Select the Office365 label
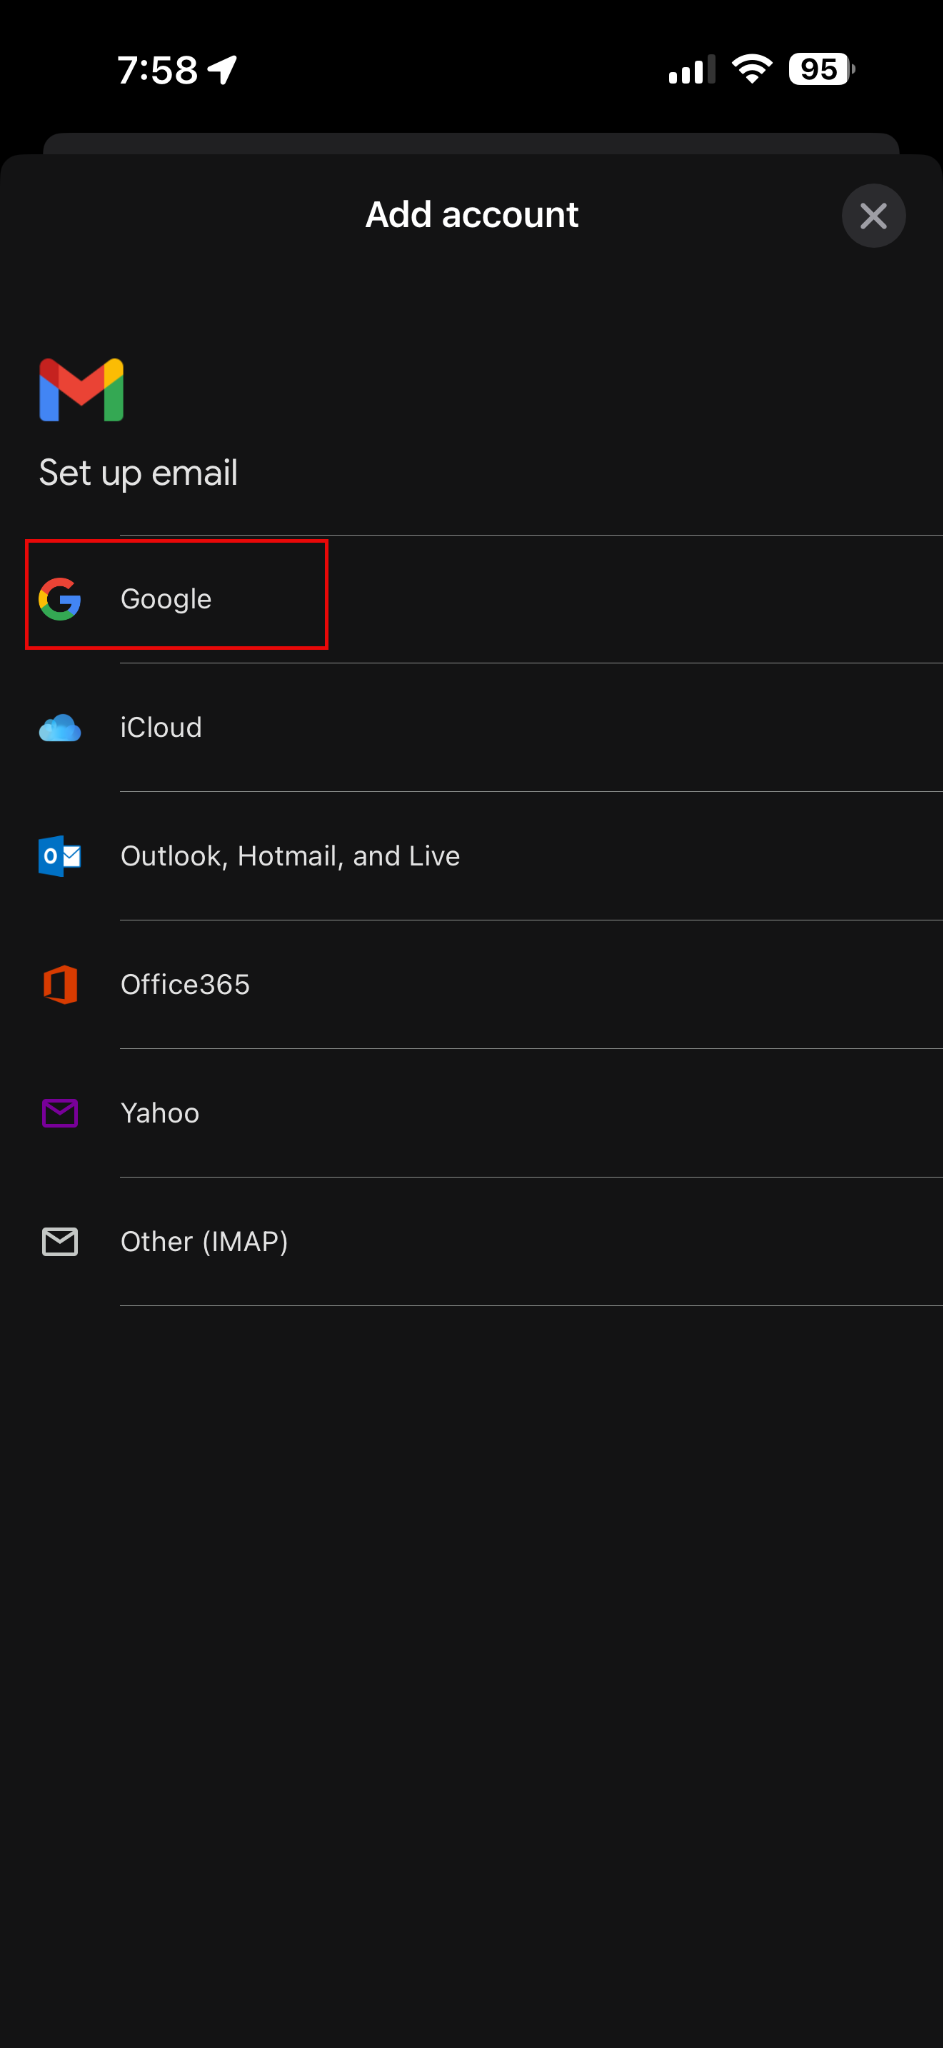The height and width of the screenshot is (2048, 943). tap(185, 985)
